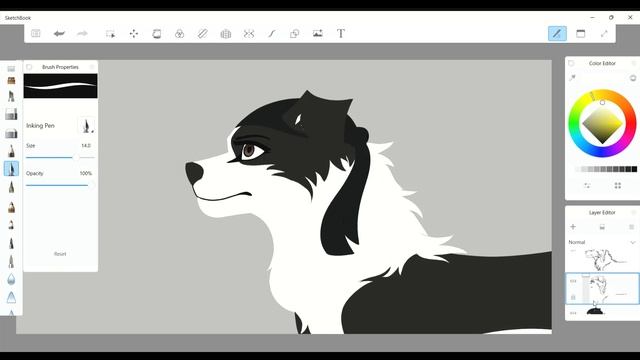Close the Layer Editor panel
The height and width of the screenshot is (360, 640).
[634, 213]
